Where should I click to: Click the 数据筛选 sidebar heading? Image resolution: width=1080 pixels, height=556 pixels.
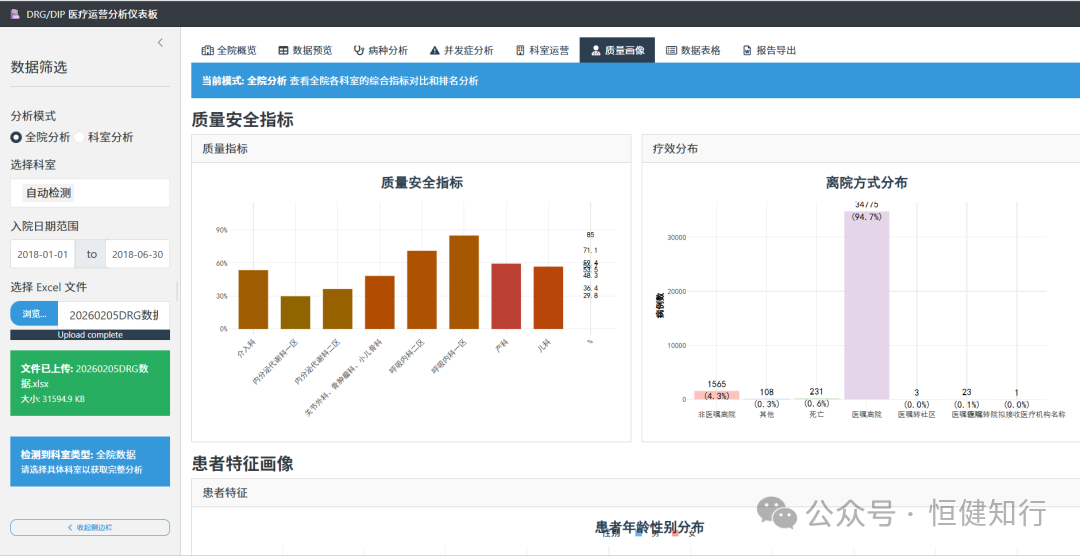pos(39,68)
